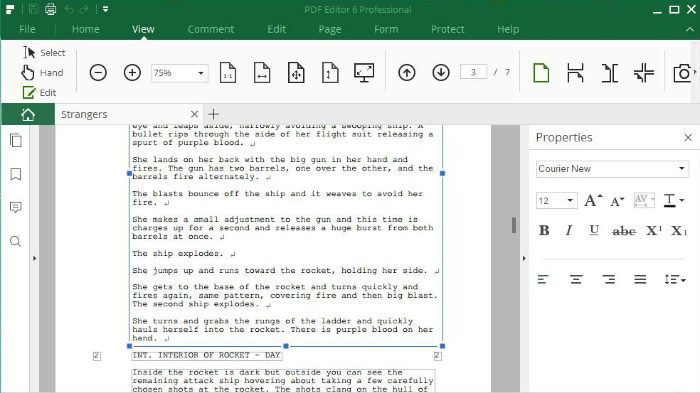Screen dimensions: 700x393
Task: Select the Fit Width page icon
Action: tap(262, 72)
